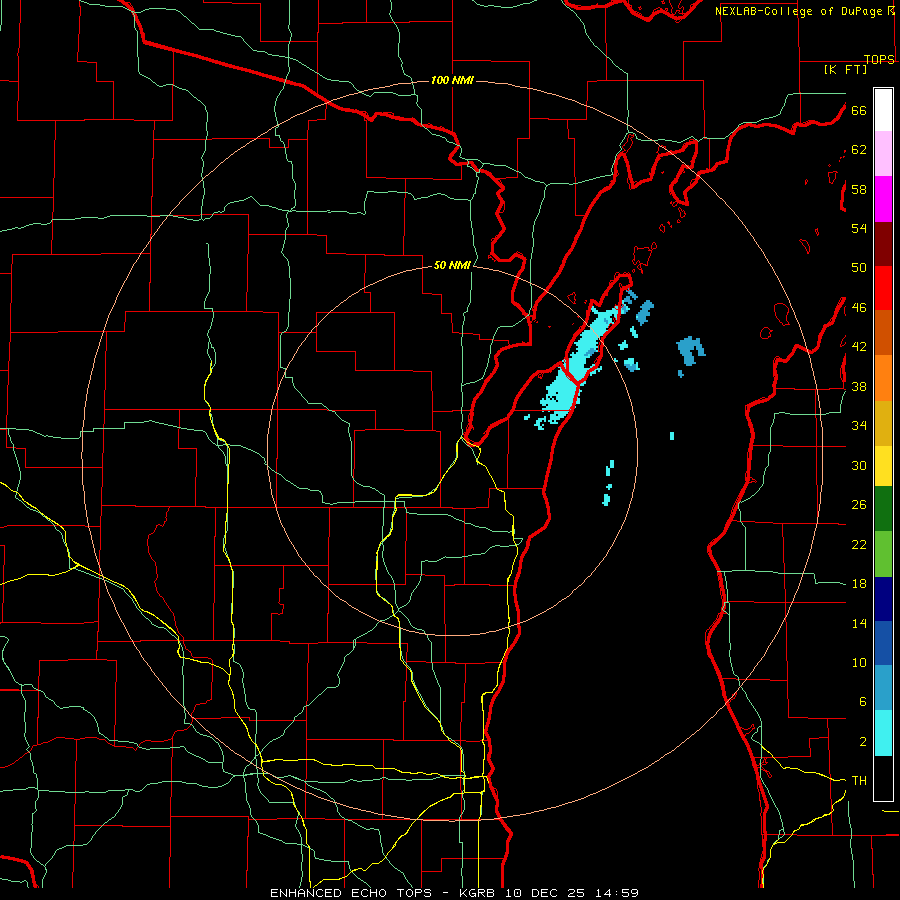Click the bright red legend swatch
This screenshot has width=900, height=900.
(x=883, y=288)
